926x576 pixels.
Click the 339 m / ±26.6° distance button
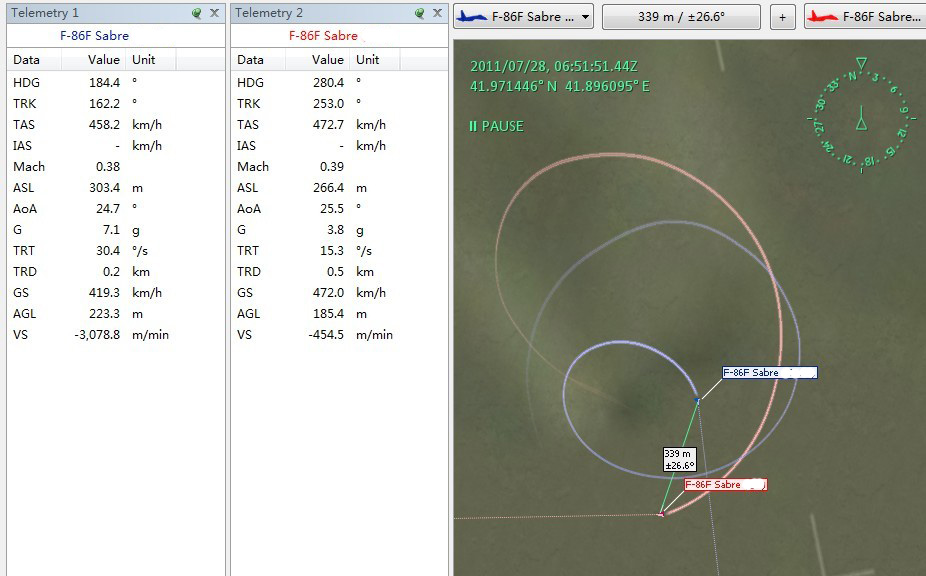coord(681,17)
